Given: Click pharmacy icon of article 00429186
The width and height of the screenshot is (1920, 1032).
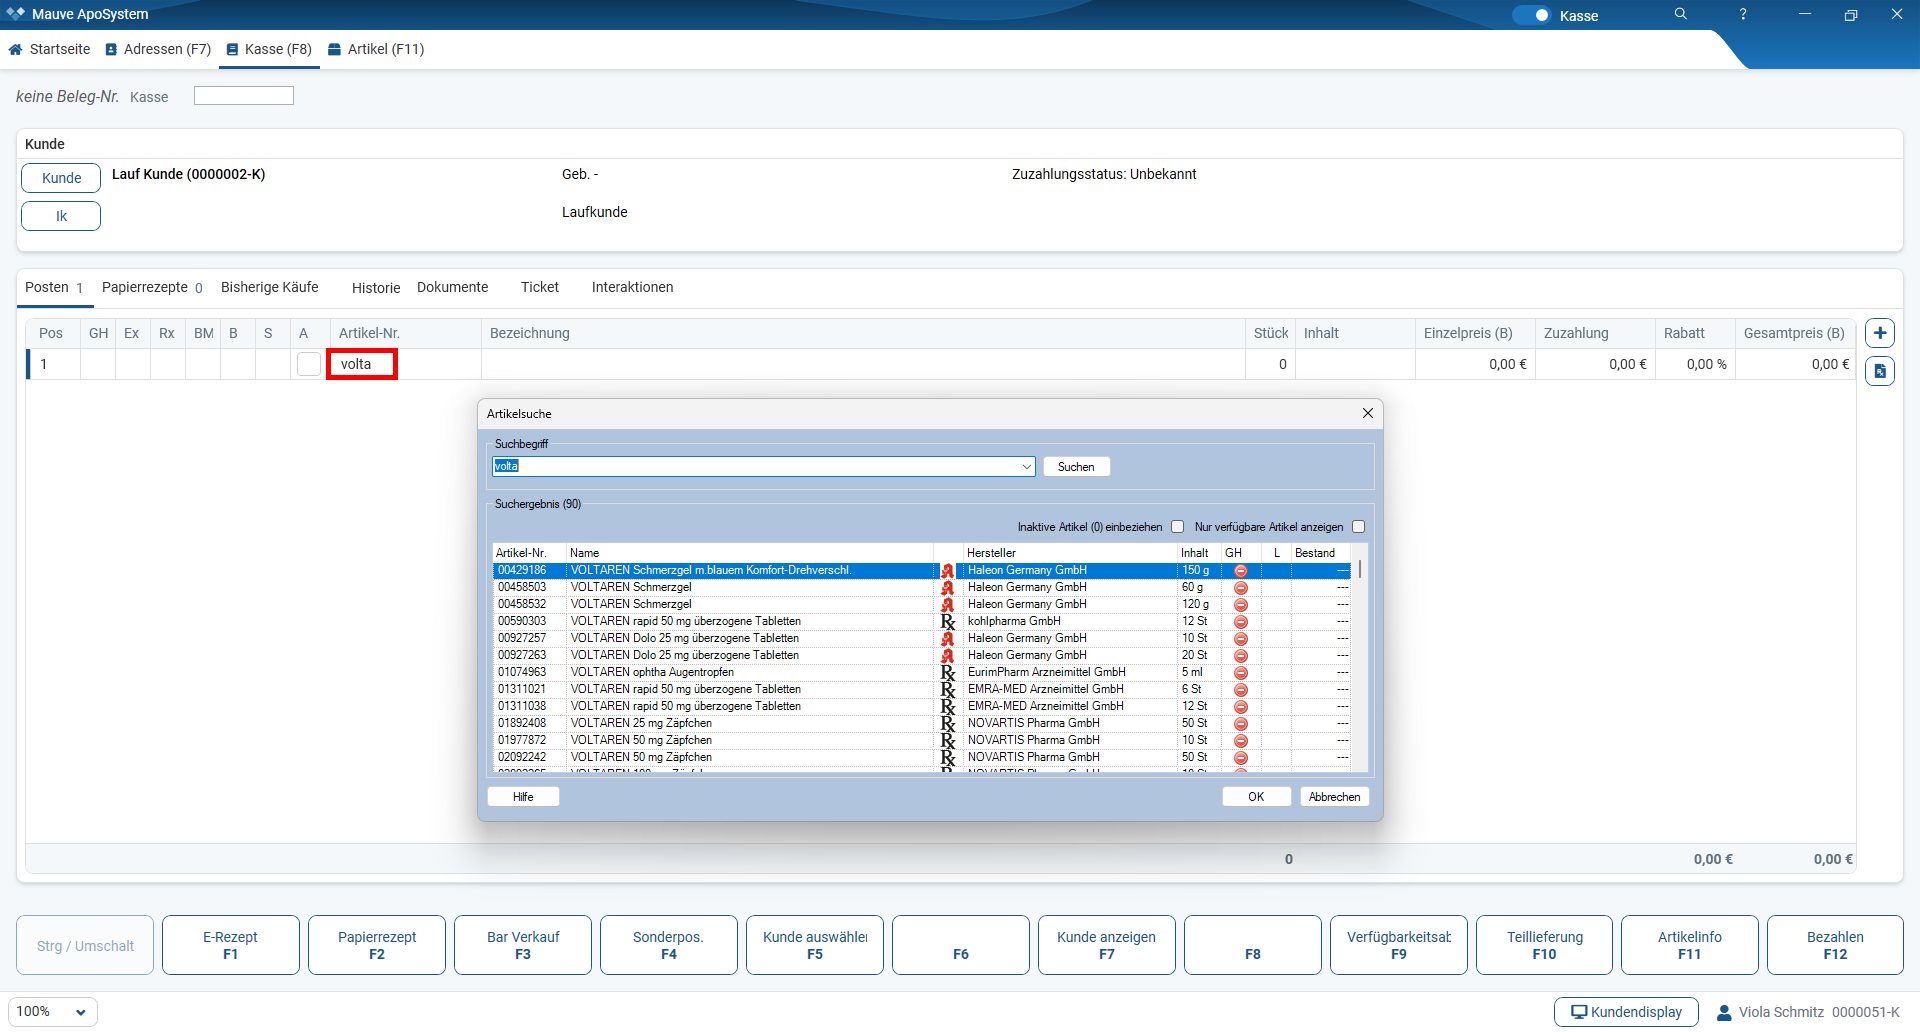Looking at the screenshot, I should coord(947,571).
